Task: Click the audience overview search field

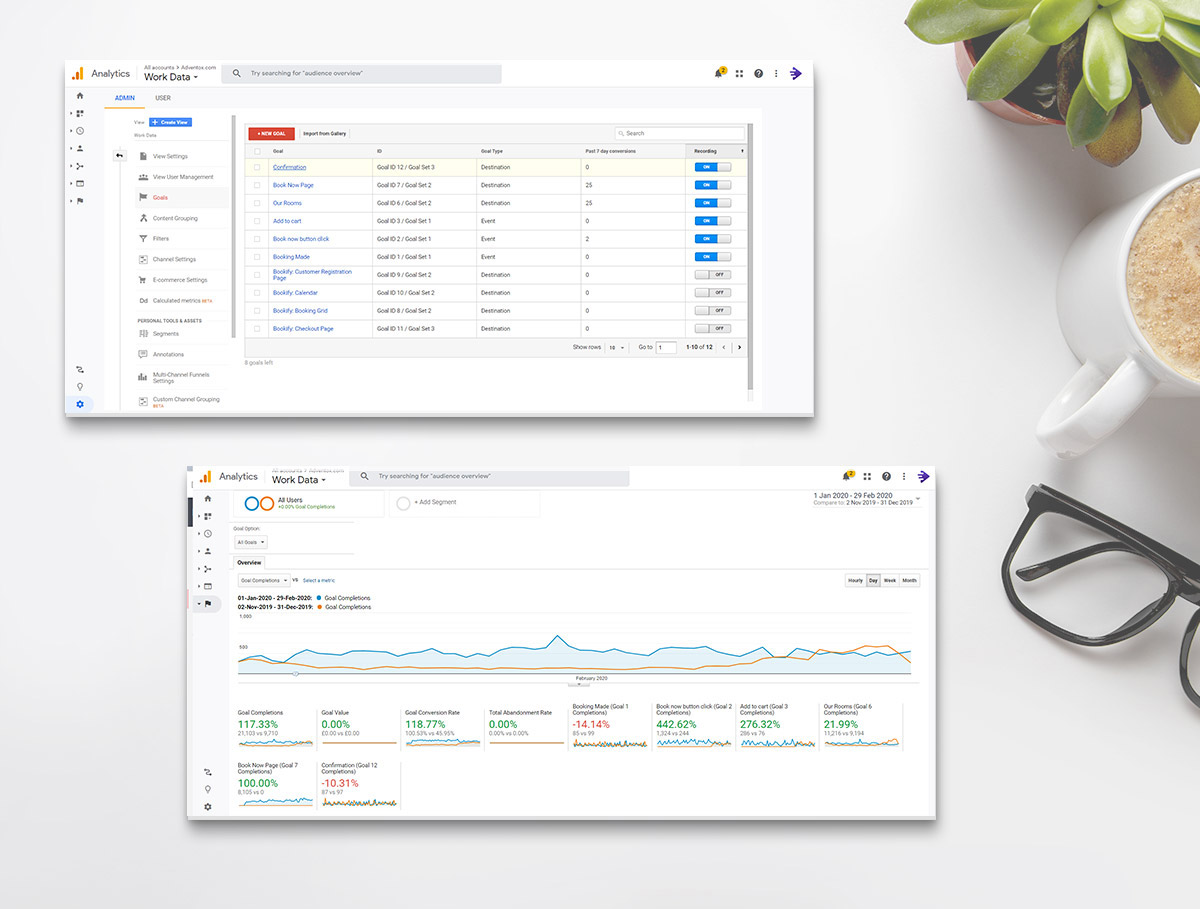Action: point(360,73)
